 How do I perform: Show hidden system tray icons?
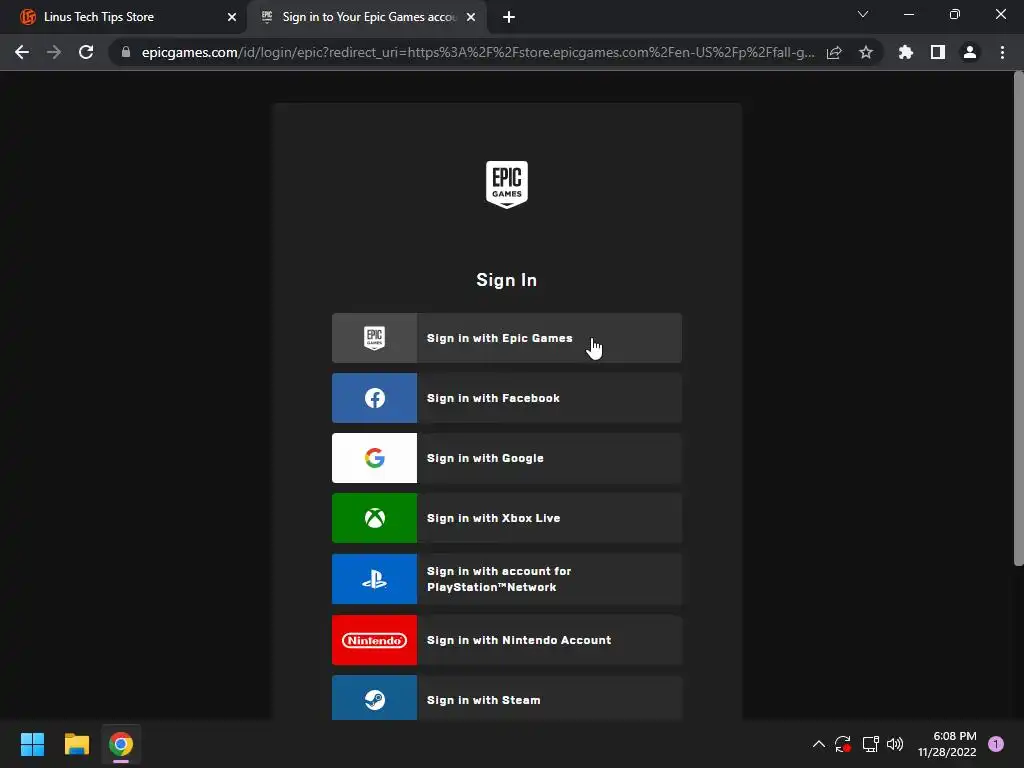pos(818,744)
